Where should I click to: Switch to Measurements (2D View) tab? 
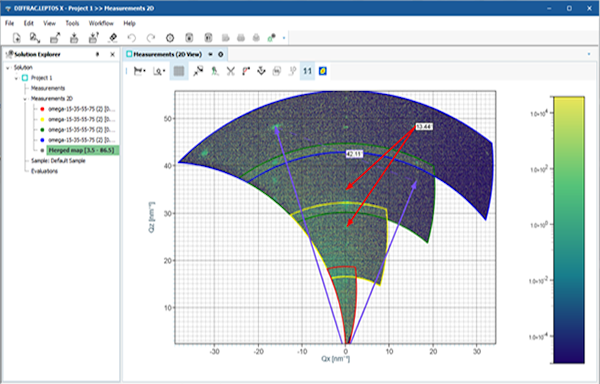coord(168,54)
